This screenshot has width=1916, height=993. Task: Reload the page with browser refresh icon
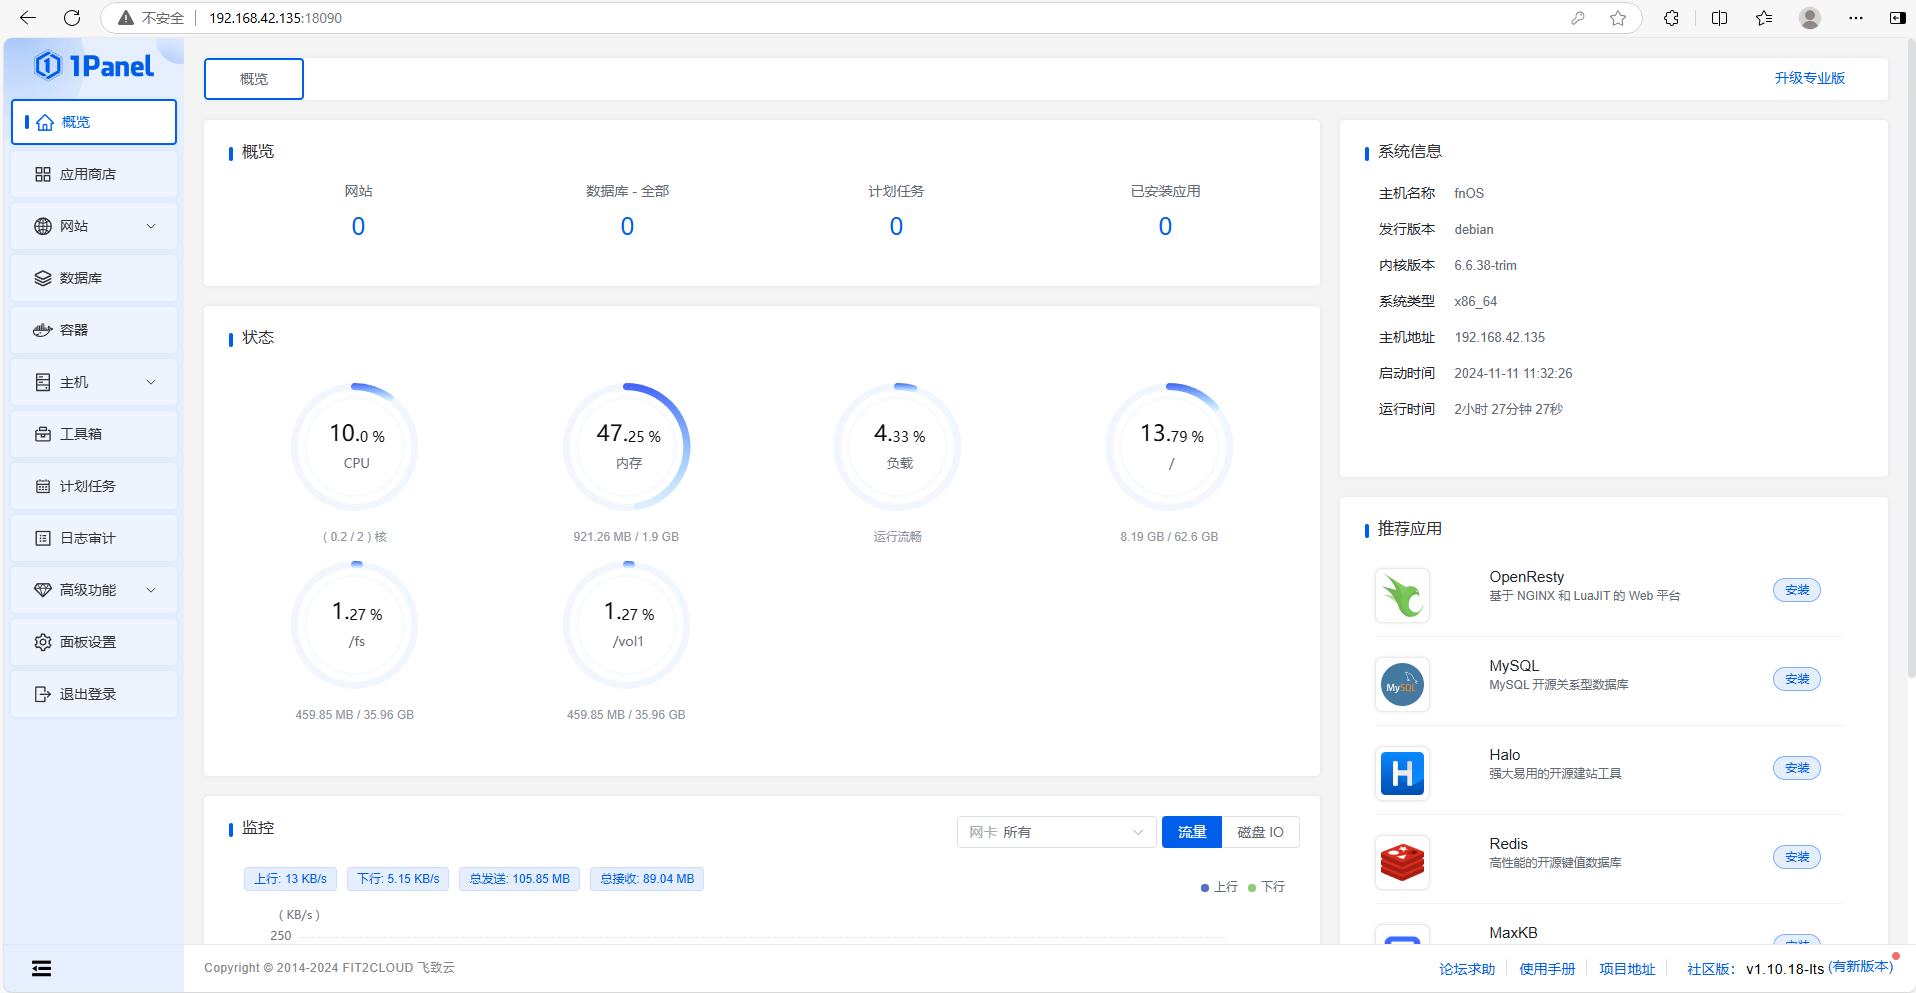(72, 18)
